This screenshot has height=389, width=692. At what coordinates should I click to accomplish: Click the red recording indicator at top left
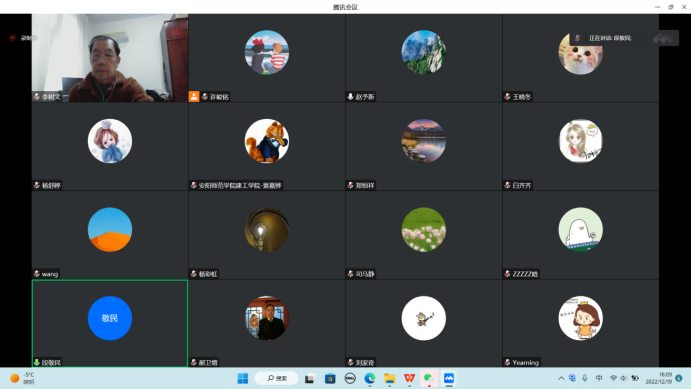12,38
